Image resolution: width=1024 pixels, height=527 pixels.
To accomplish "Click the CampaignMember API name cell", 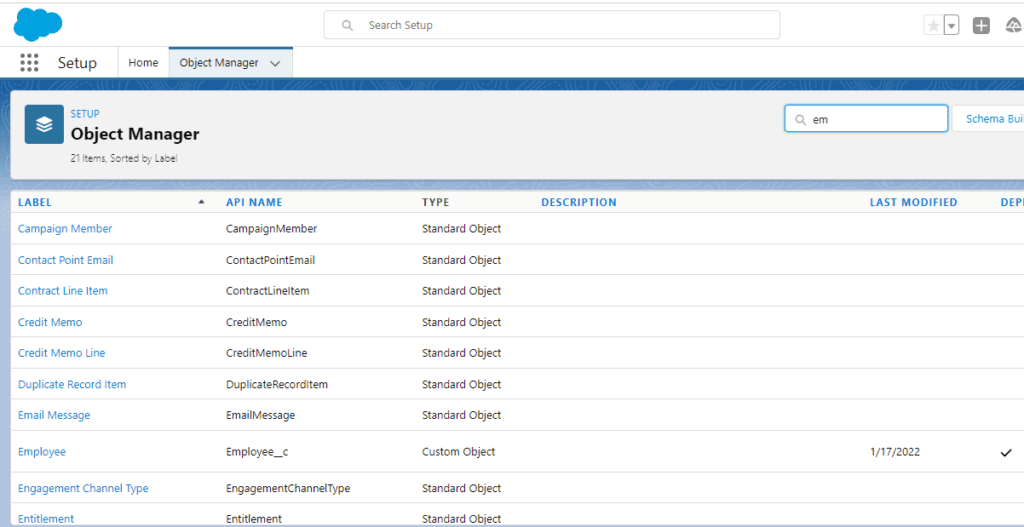I will (272, 229).
